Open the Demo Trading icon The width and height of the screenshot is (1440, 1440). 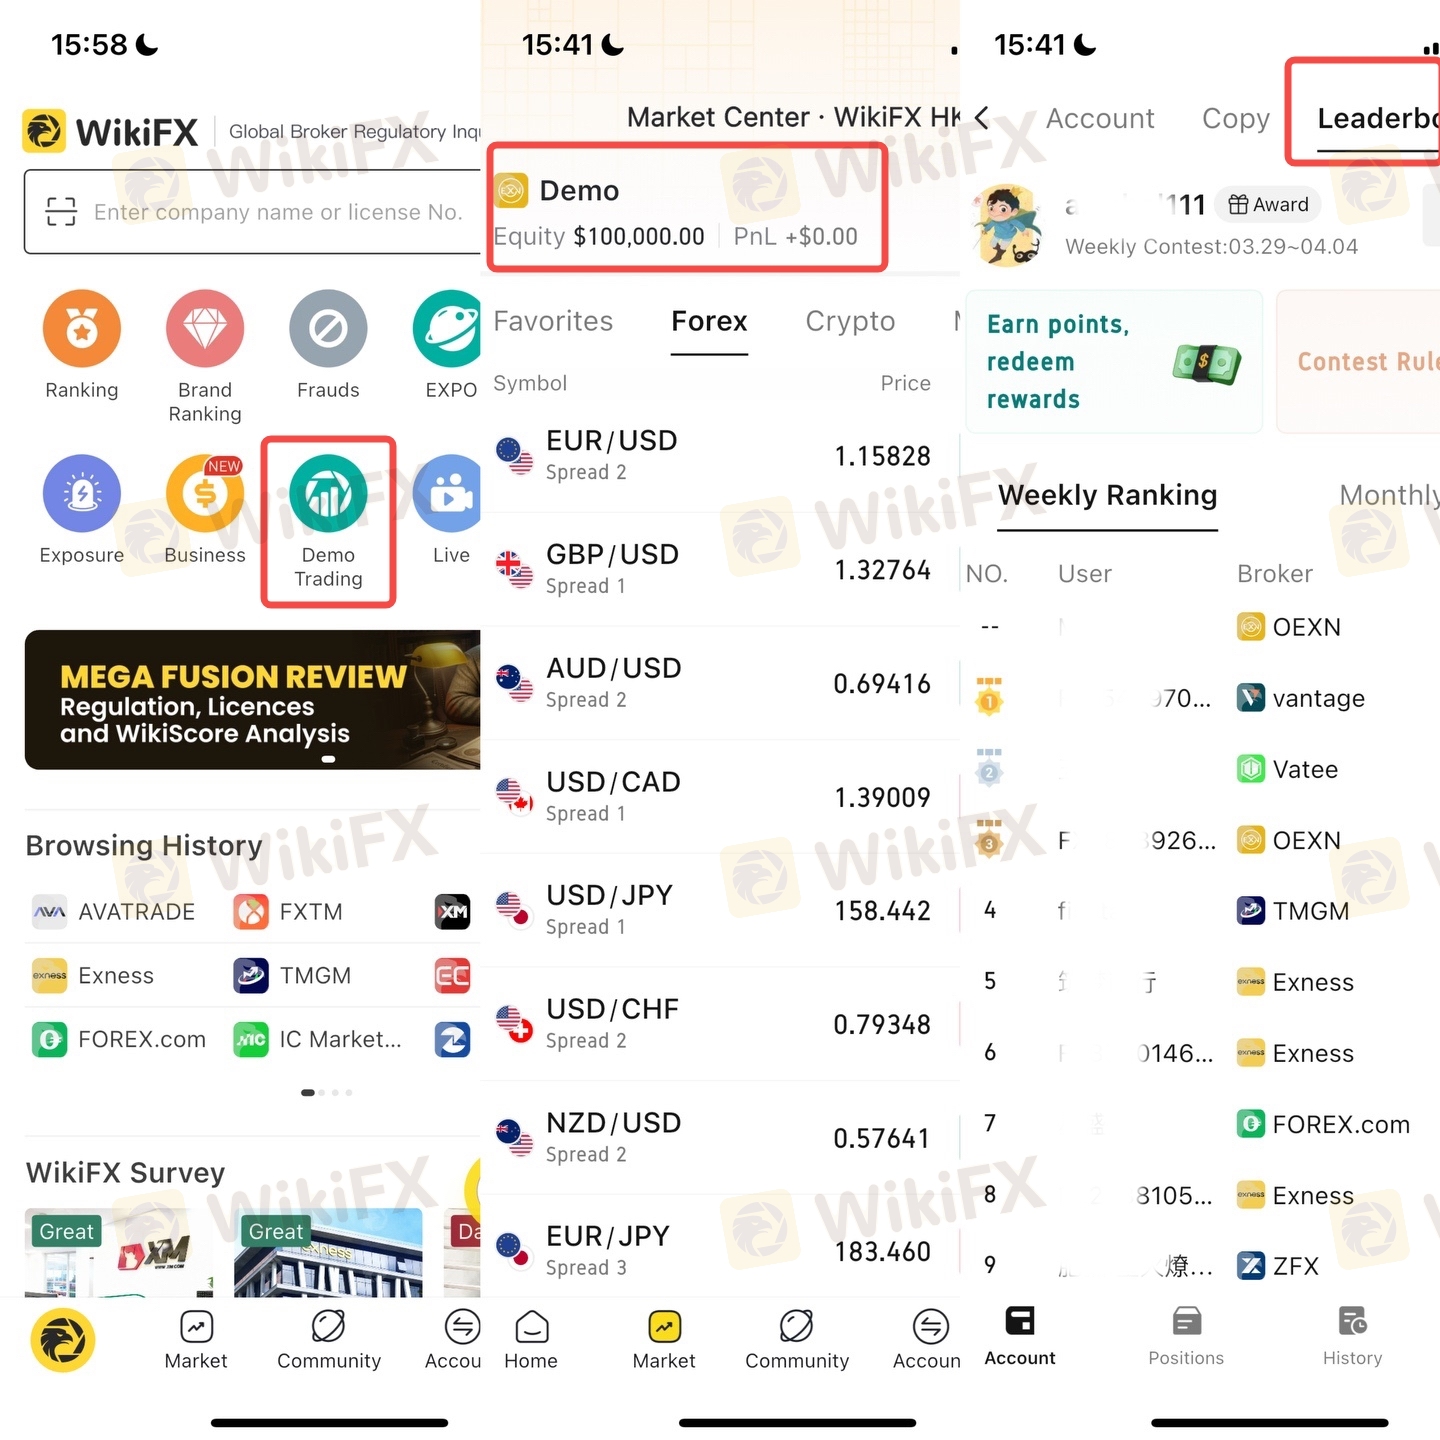pos(328,493)
